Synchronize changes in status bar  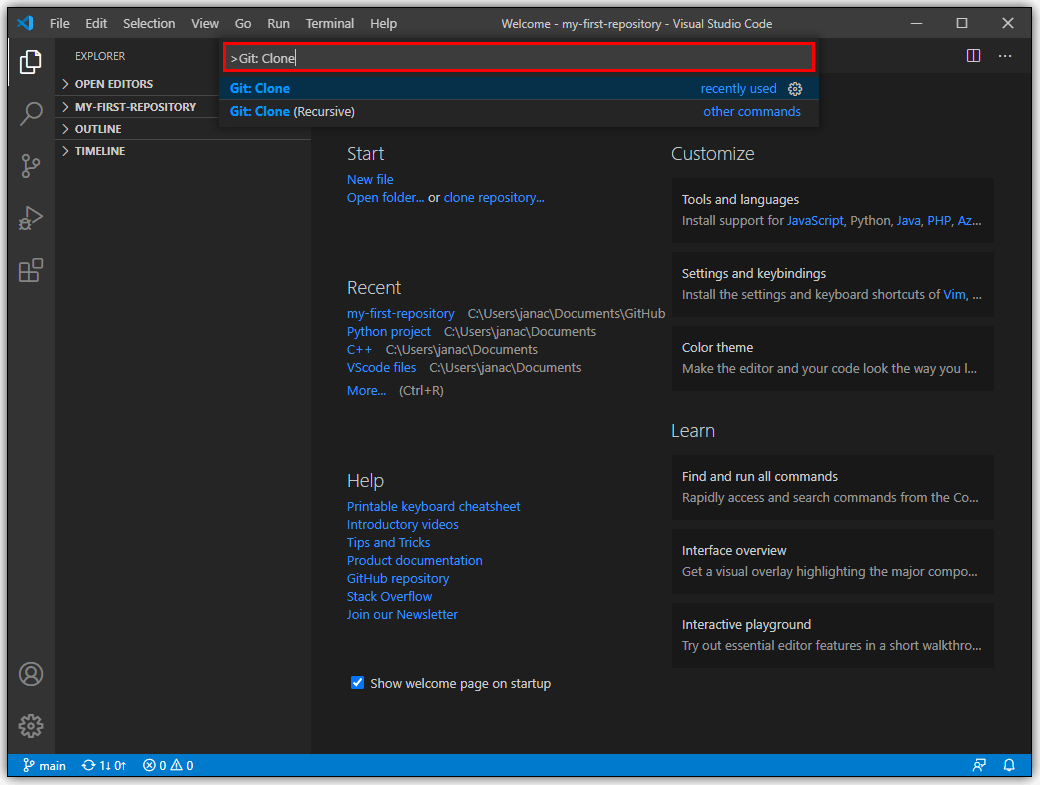point(103,766)
